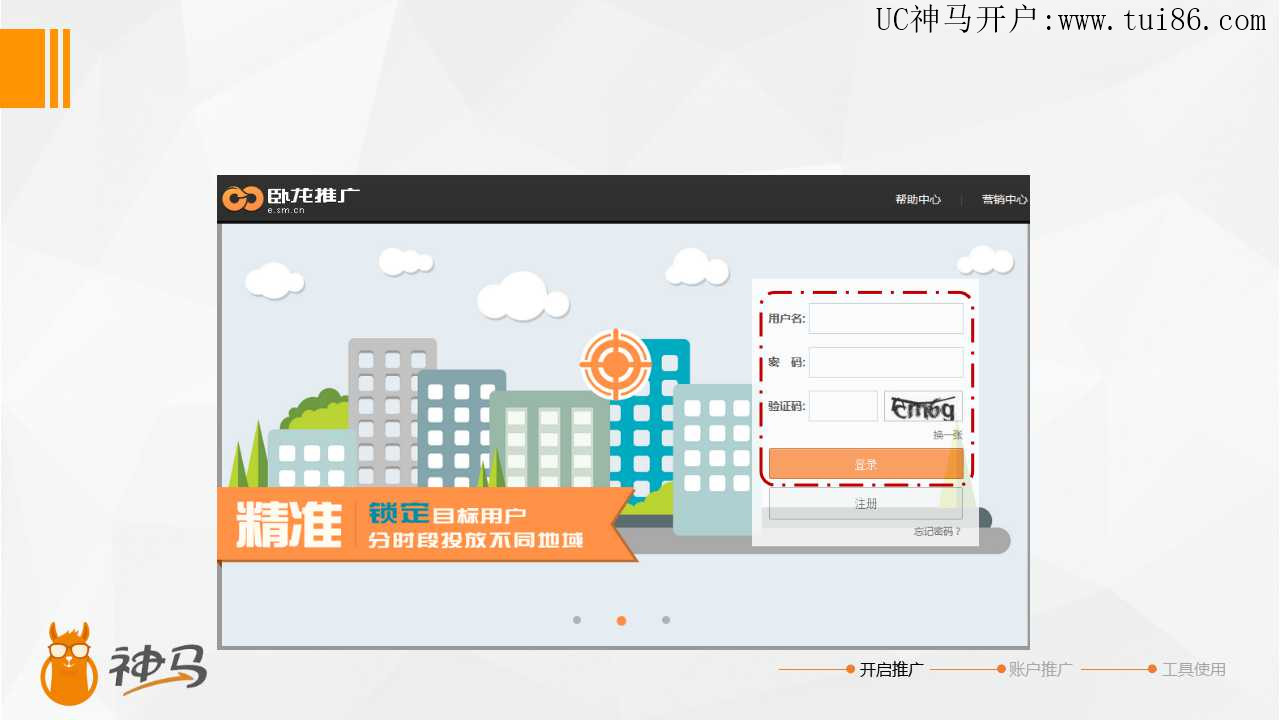Select the right gray carousel dot
1280x720 pixels.
(666, 620)
